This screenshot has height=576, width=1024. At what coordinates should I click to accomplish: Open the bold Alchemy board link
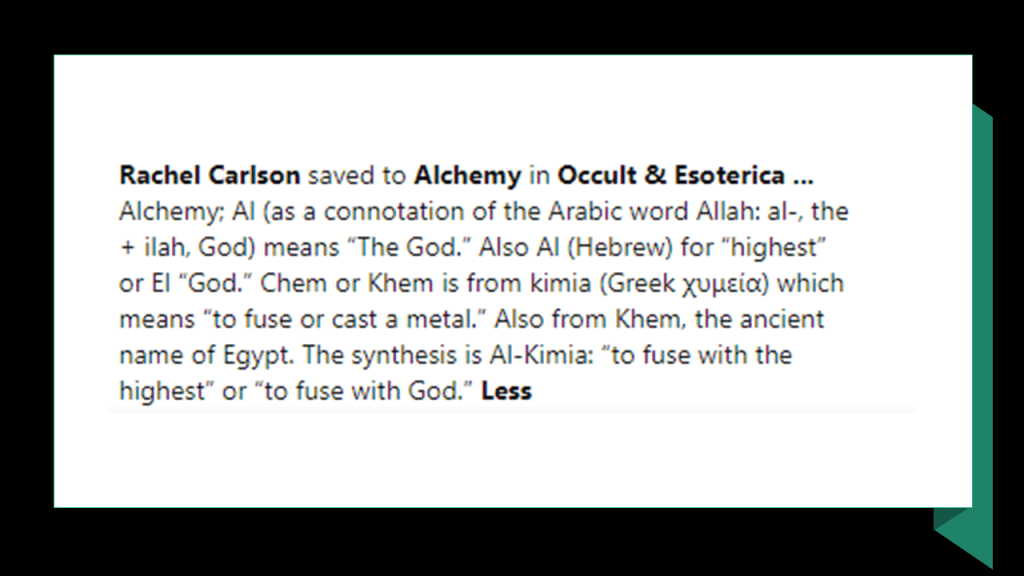pos(467,176)
